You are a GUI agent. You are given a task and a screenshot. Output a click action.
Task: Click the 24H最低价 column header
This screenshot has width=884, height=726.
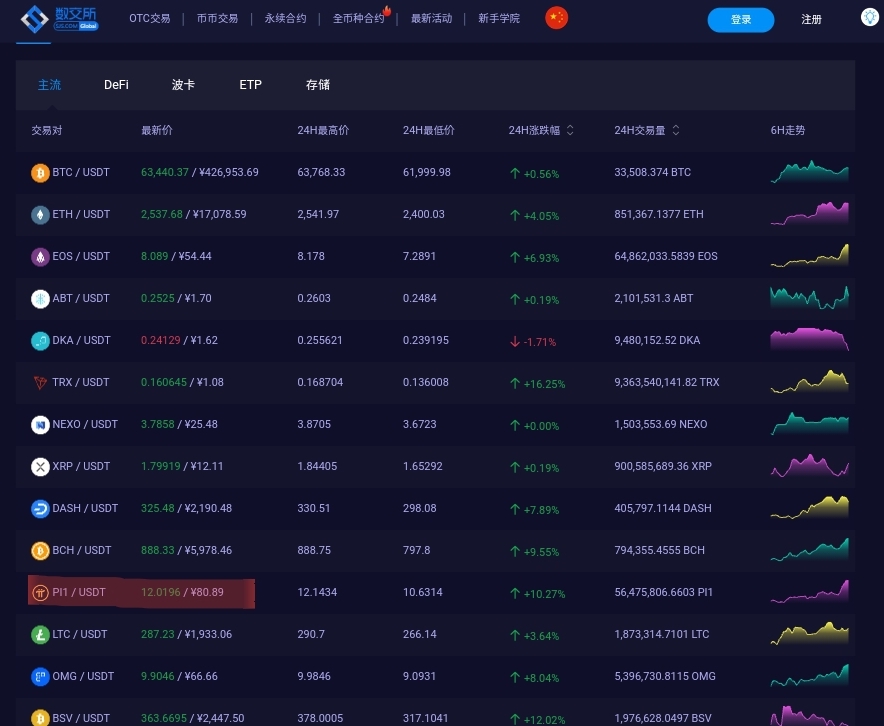tap(428, 131)
